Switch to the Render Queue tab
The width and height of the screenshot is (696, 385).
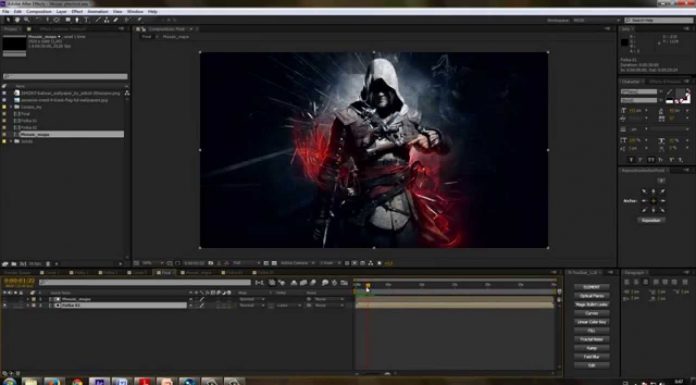click(18, 272)
